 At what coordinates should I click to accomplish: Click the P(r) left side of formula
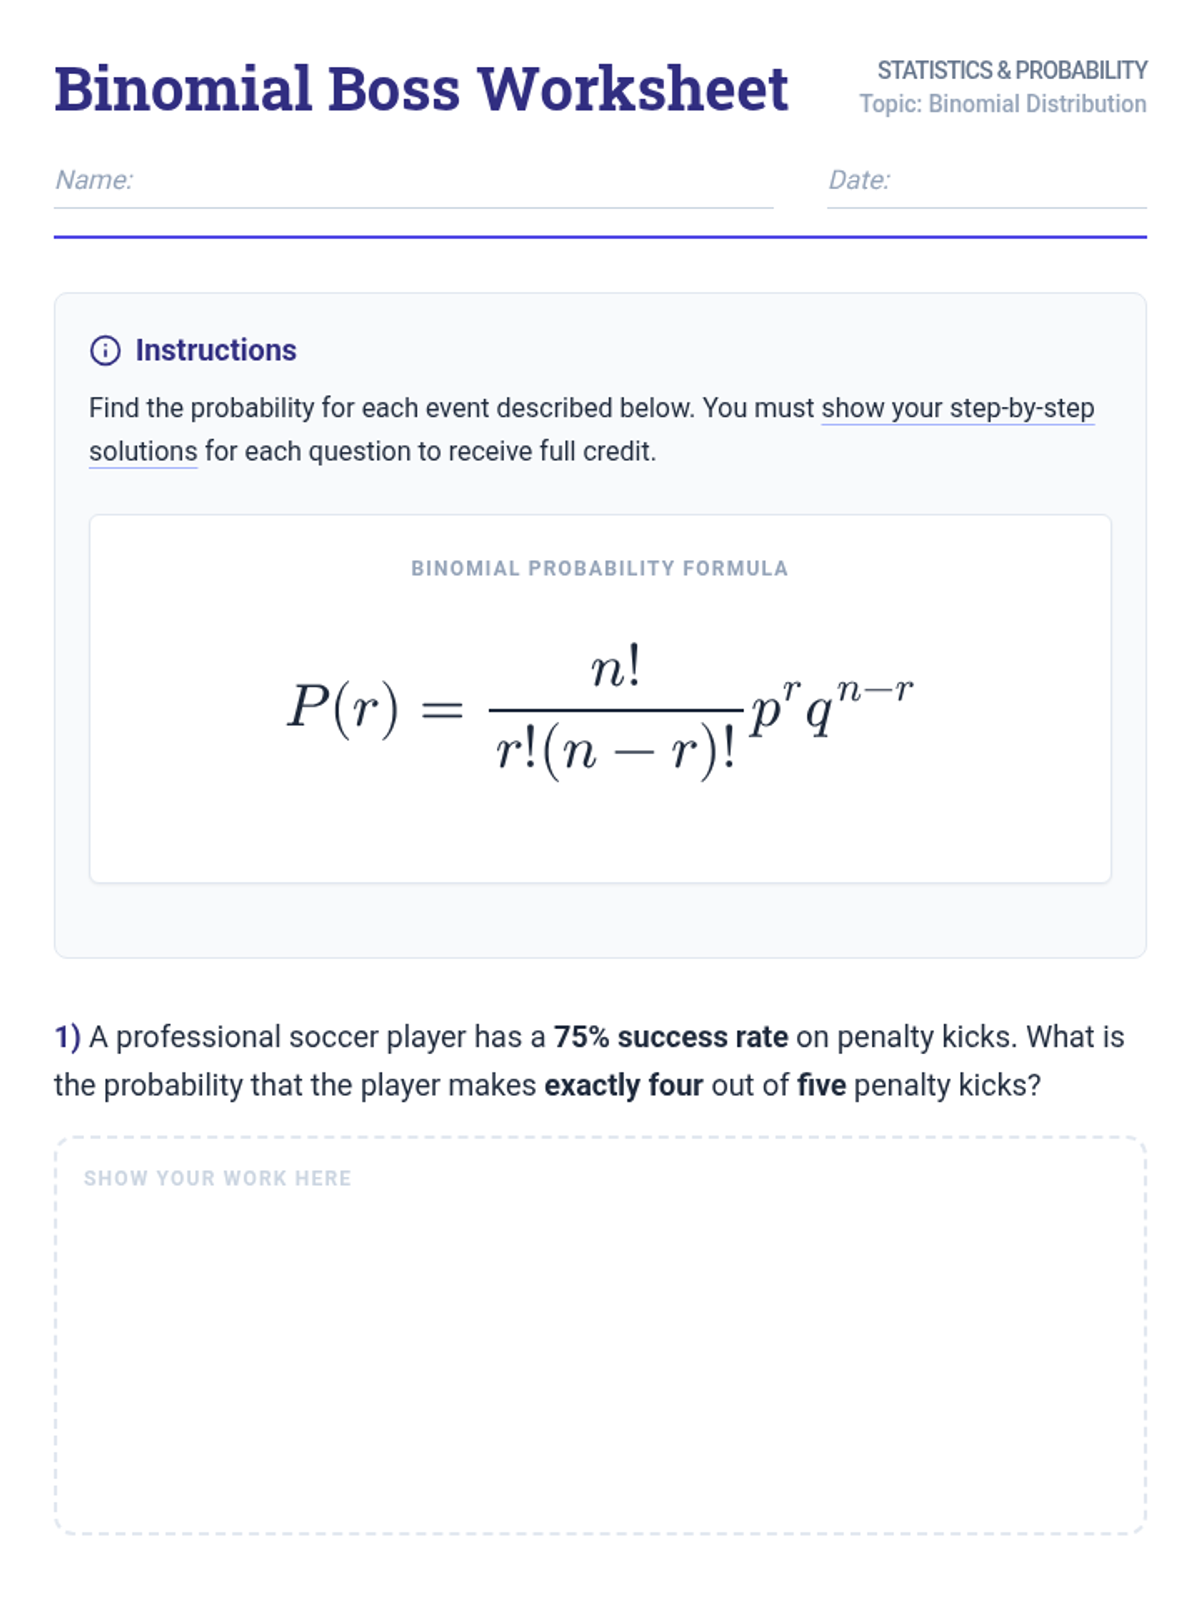343,708
